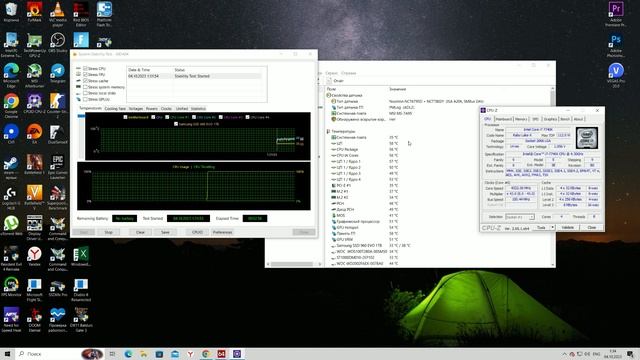
Task: Open Preferences in stability test window
Action: point(222,232)
